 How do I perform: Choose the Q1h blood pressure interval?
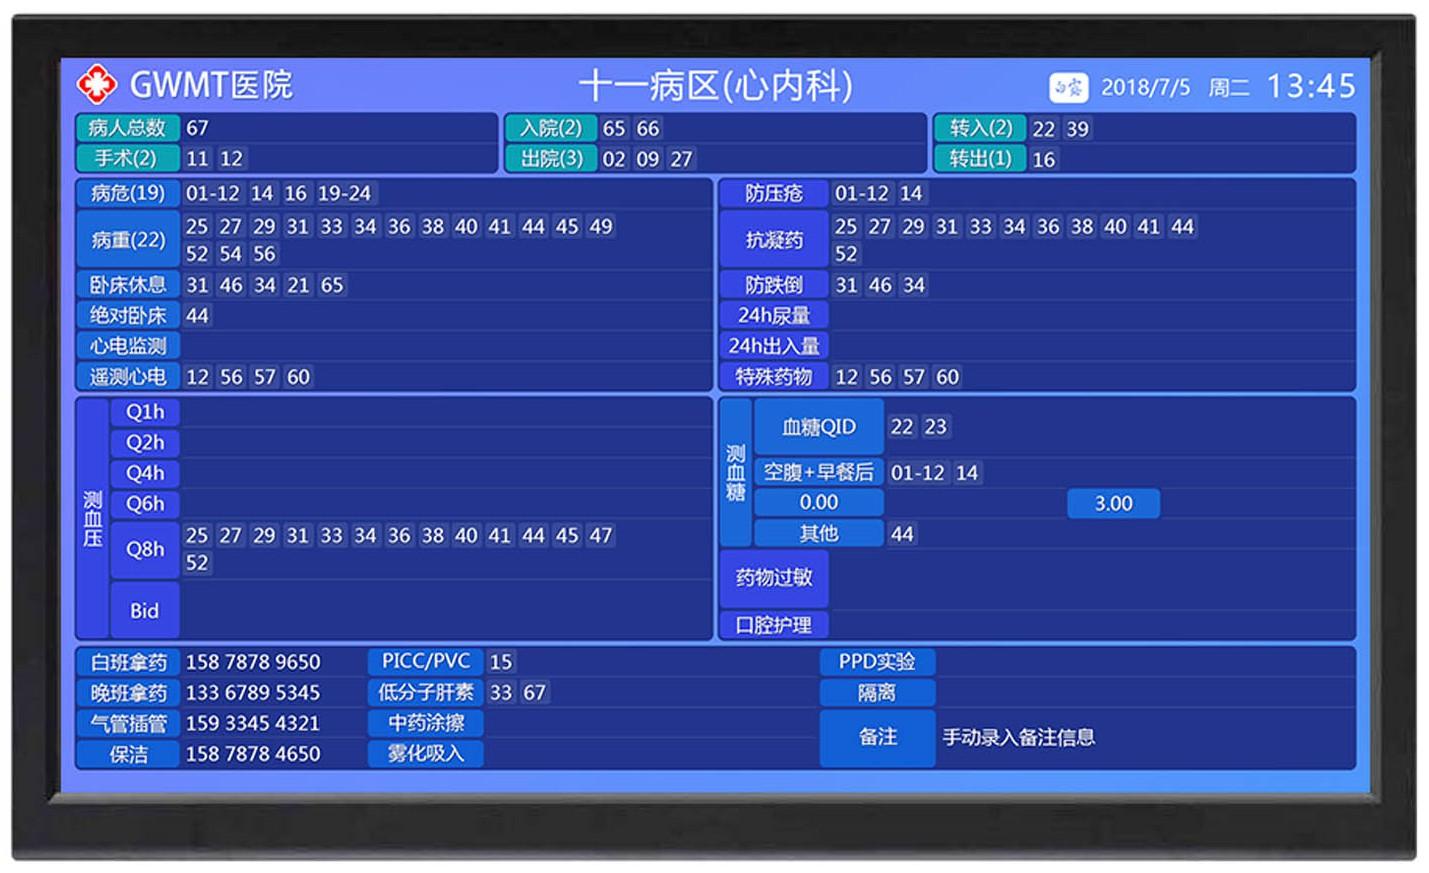(x=145, y=412)
